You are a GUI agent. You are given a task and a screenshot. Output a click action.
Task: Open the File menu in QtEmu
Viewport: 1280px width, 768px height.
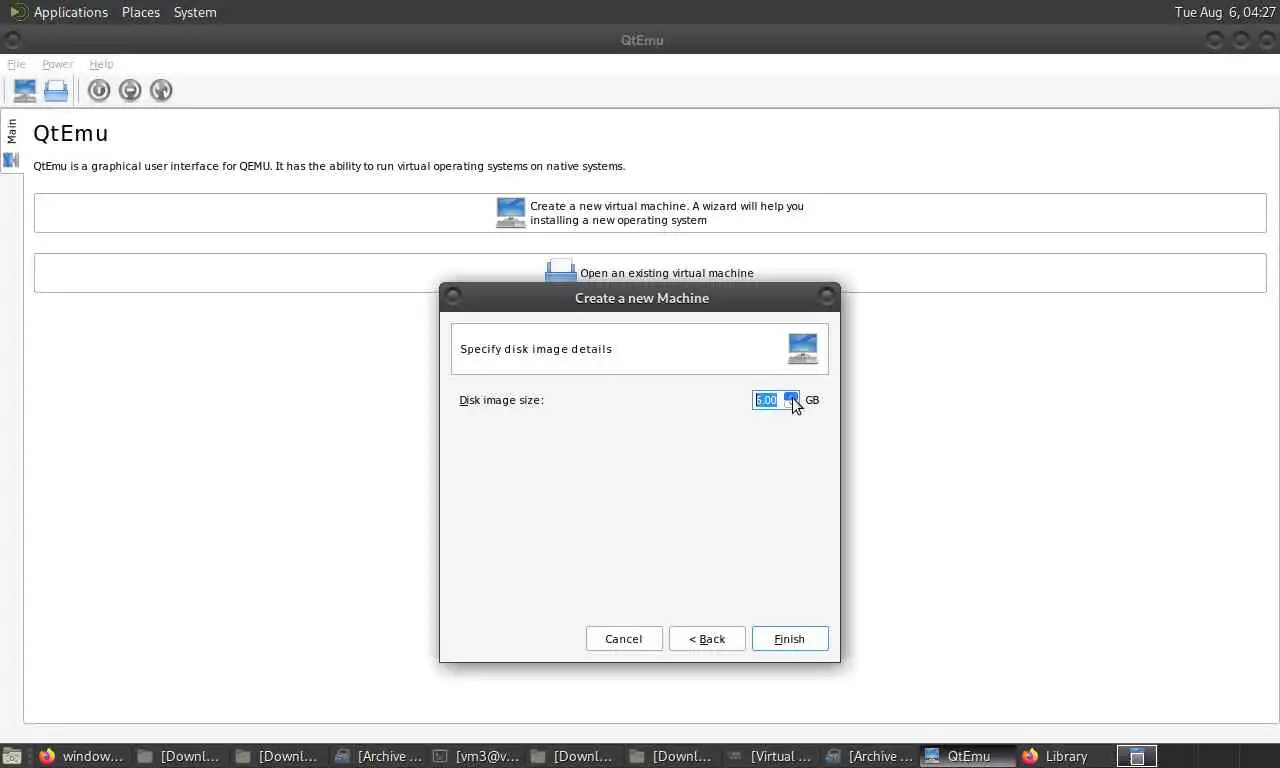(16, 64)
